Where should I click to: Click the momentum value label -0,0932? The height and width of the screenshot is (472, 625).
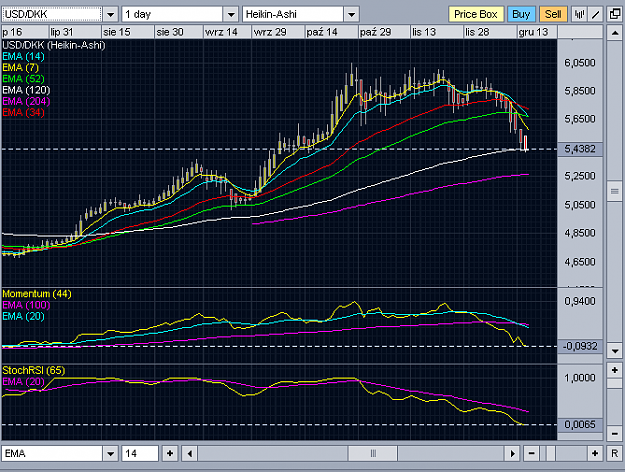tap(580, 346)
